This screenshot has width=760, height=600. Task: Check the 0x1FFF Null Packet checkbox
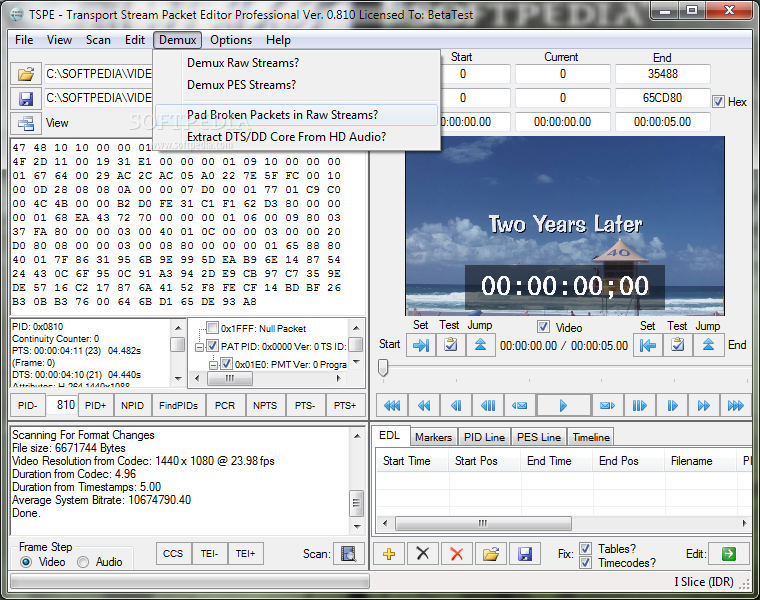(212, 328)
